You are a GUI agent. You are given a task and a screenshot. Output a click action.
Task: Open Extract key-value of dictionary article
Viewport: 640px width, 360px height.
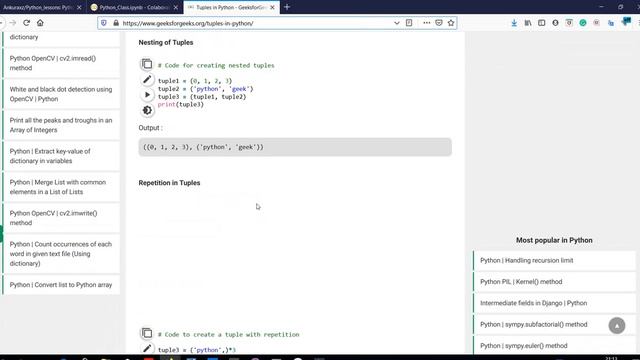pyautogui.click(x=61, y=156)
